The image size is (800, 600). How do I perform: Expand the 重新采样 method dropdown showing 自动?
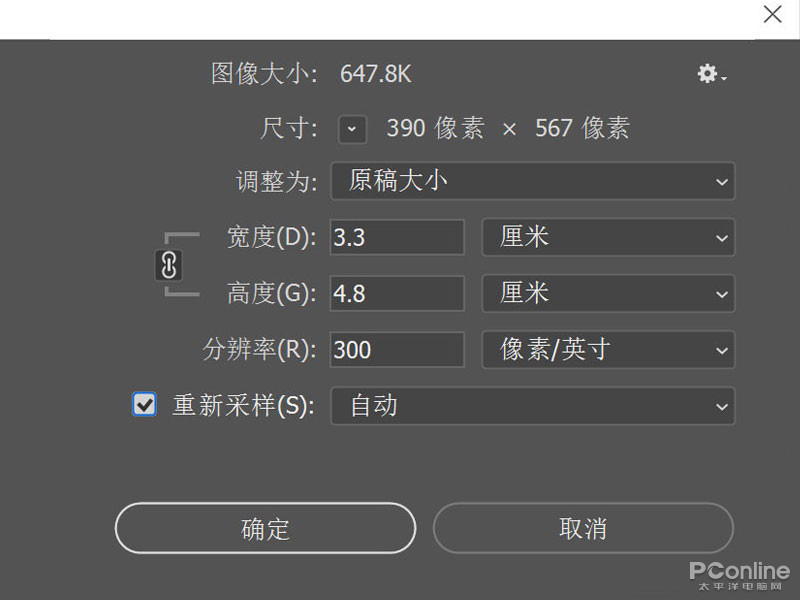(532, 405)
